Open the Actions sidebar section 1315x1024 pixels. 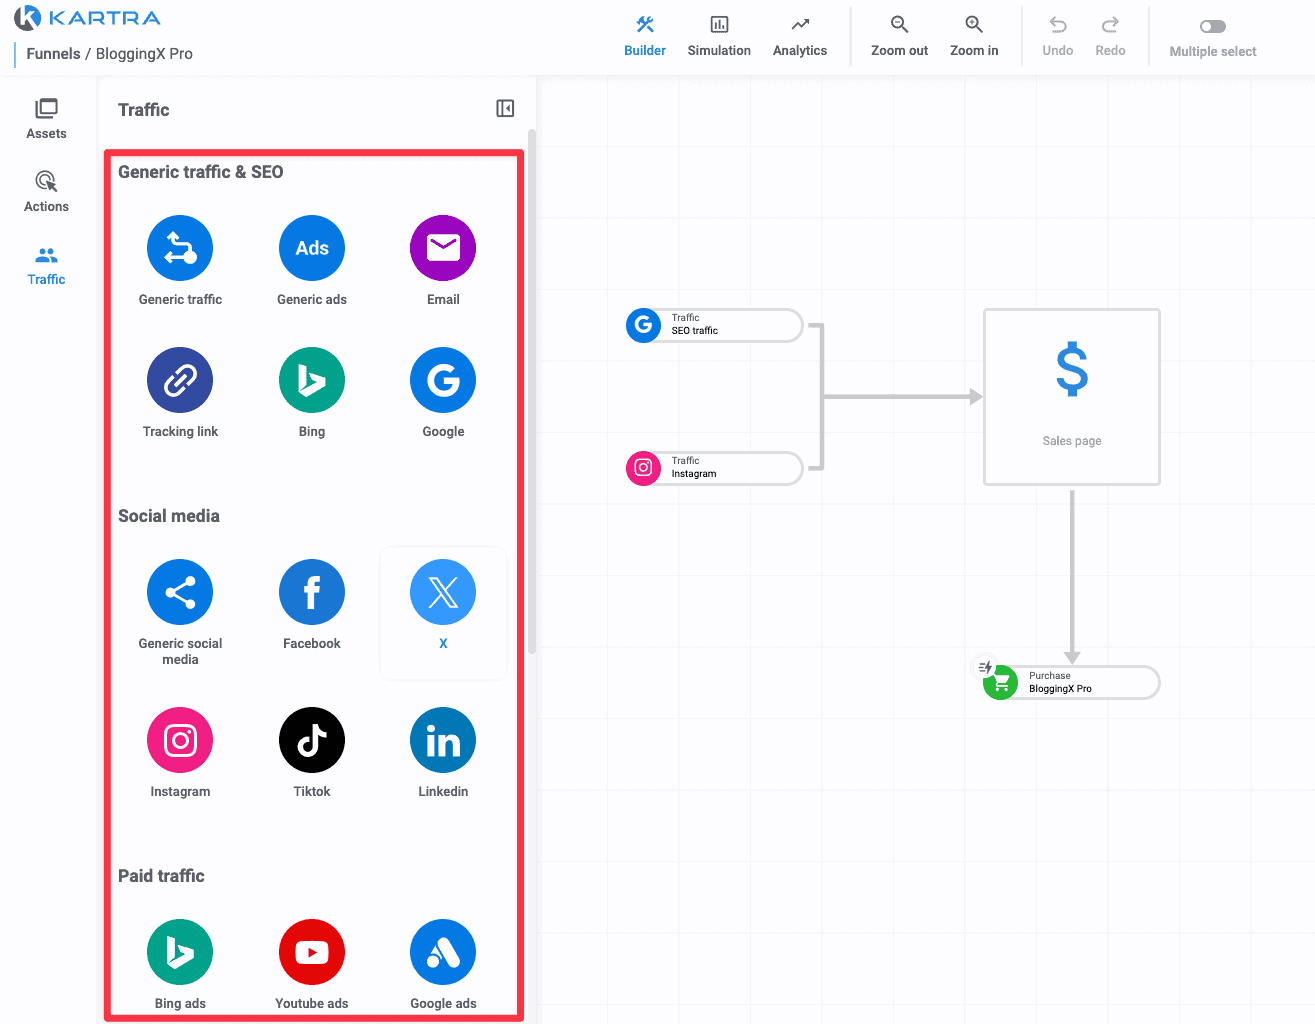click(x=46, y=192)
